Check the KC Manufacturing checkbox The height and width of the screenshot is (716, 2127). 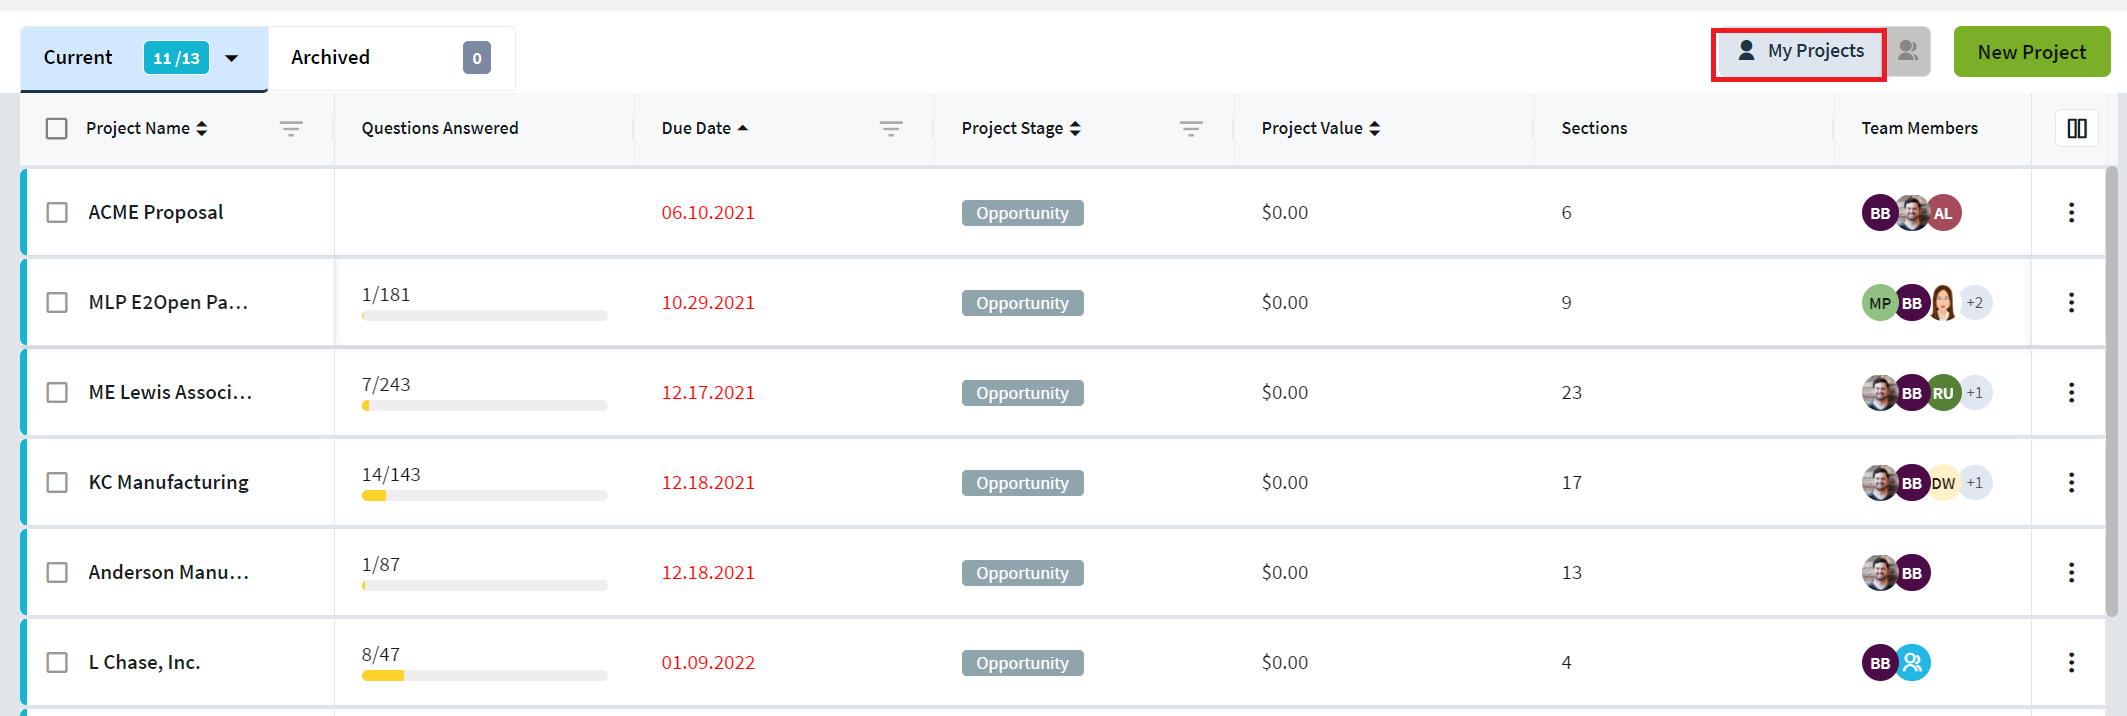tap(57, 482)
